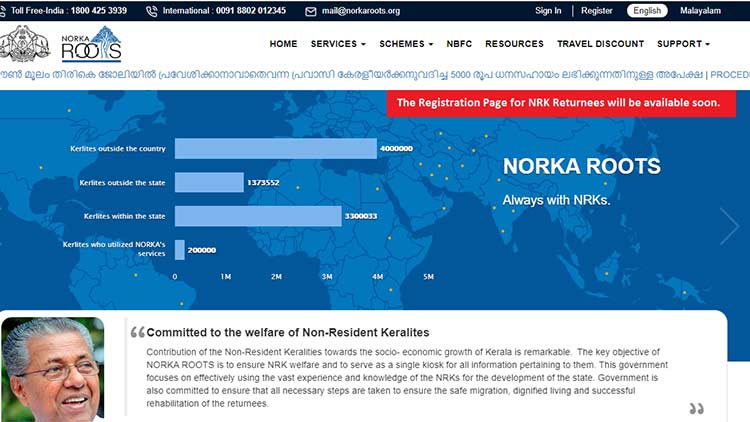Viewport: 750px width, 422px height.
Task: Expand the Schemes dropdown menu
Action: click(405, 44)
